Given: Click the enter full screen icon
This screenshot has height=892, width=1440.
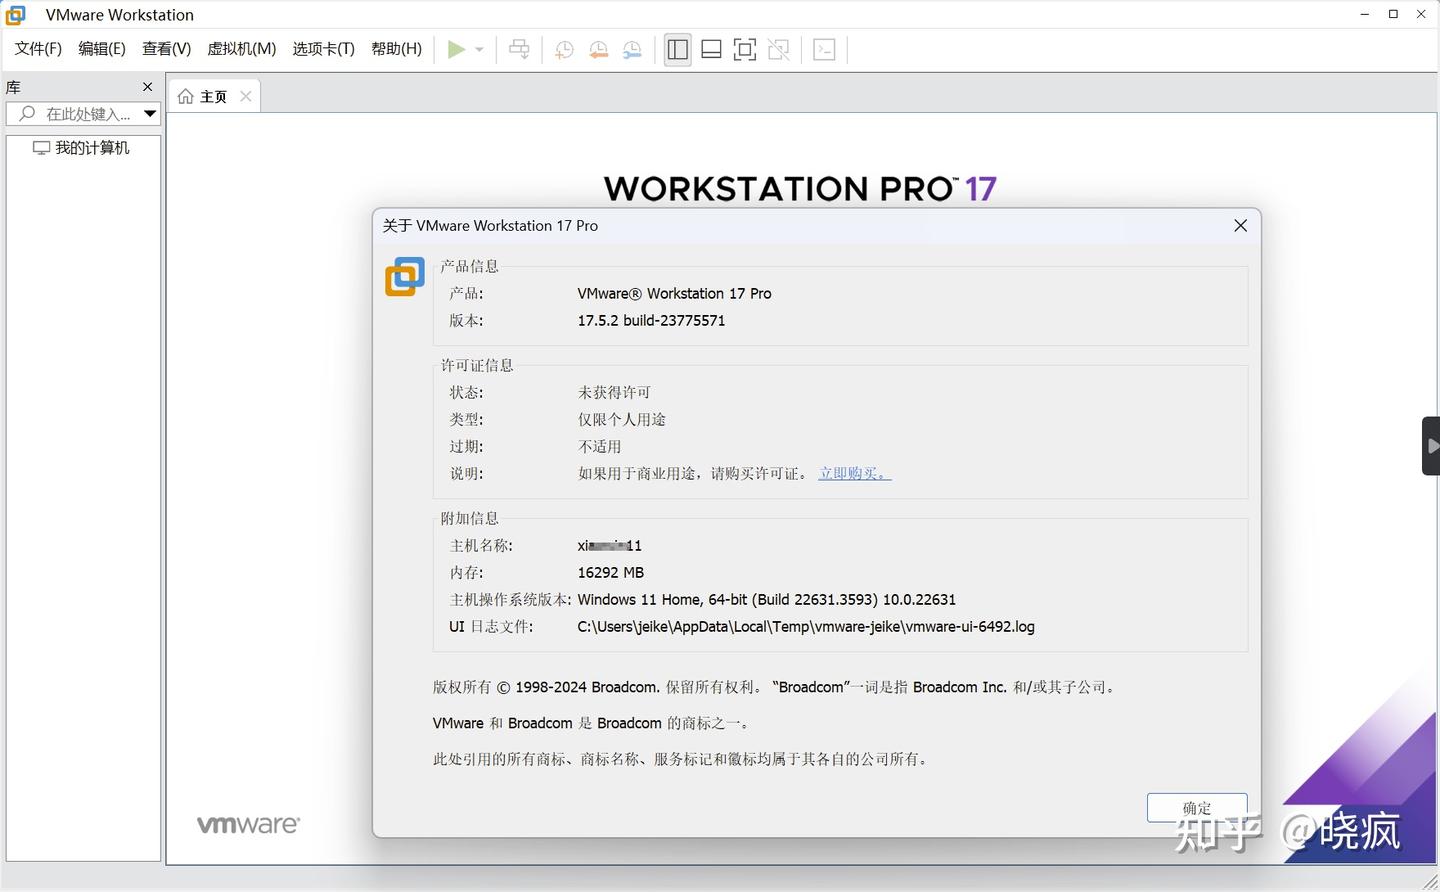Looking at the screenshot, I should click(745, 49).
